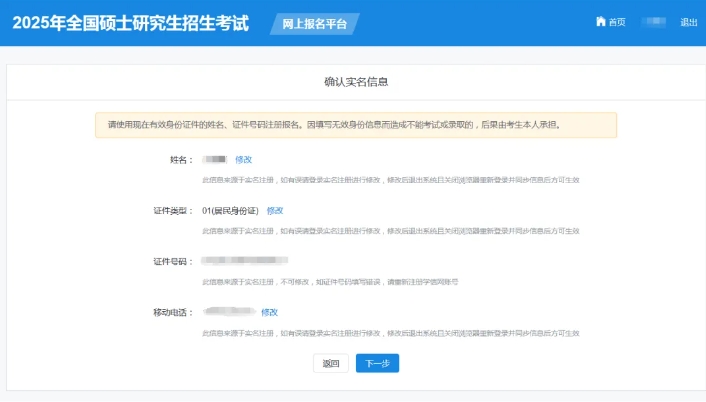This screenshot has width=706, height=402.
Task: Click the blurred 证件号码 value
Action: (258, 261)
